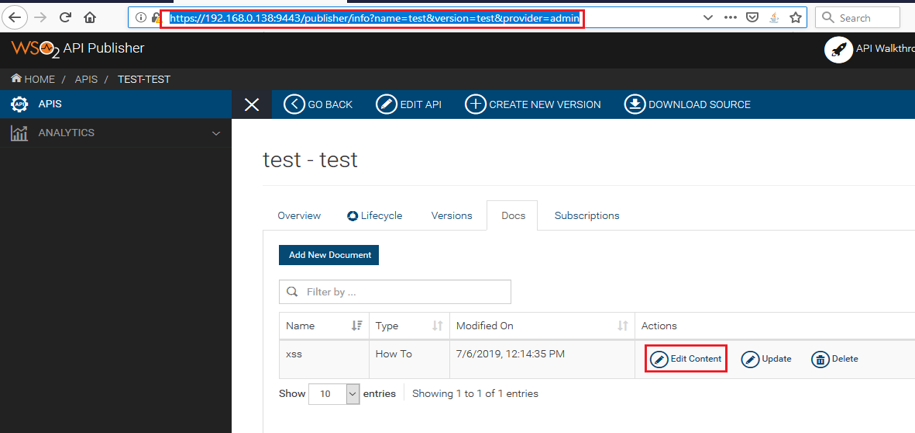The height and width of the screenshot is (433, 915).
Task: Open the site information (i) icon
Action: coord(140,18)
